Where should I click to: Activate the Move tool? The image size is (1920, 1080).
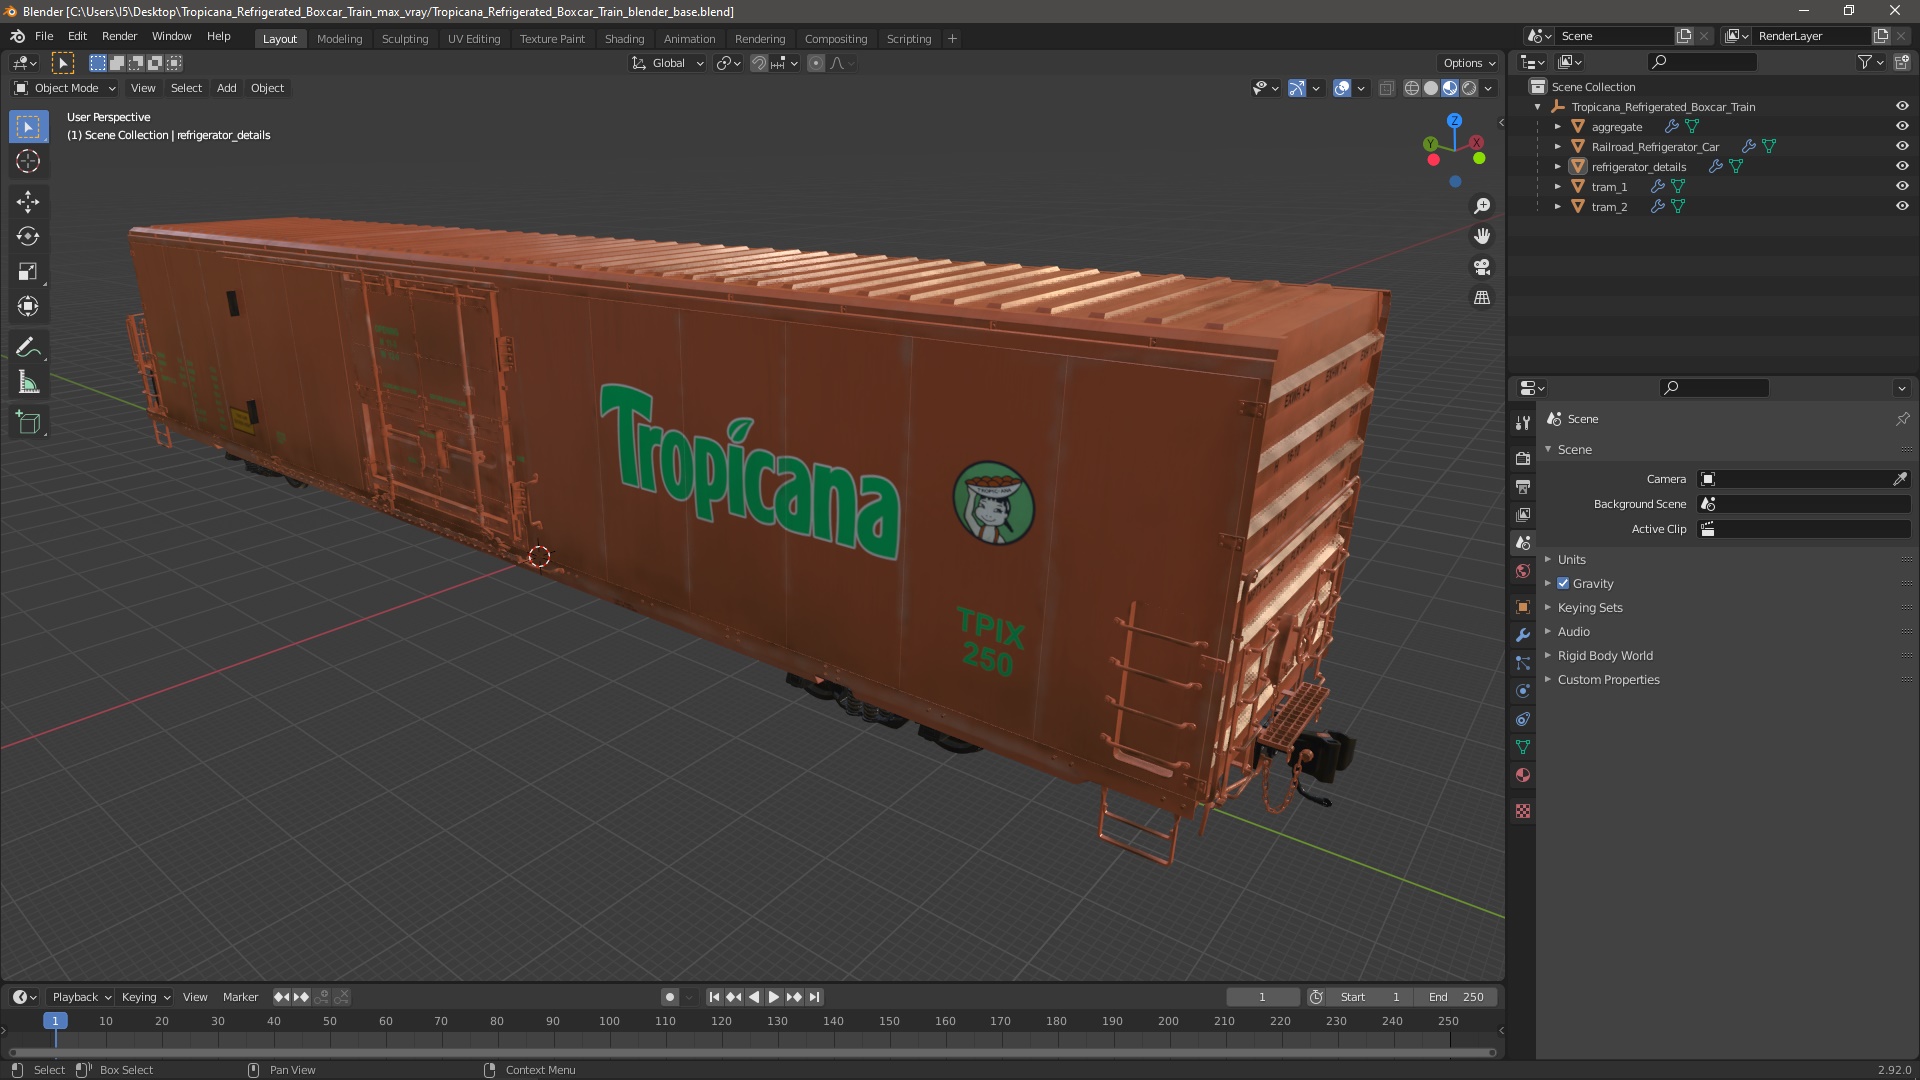pos(28,202)
